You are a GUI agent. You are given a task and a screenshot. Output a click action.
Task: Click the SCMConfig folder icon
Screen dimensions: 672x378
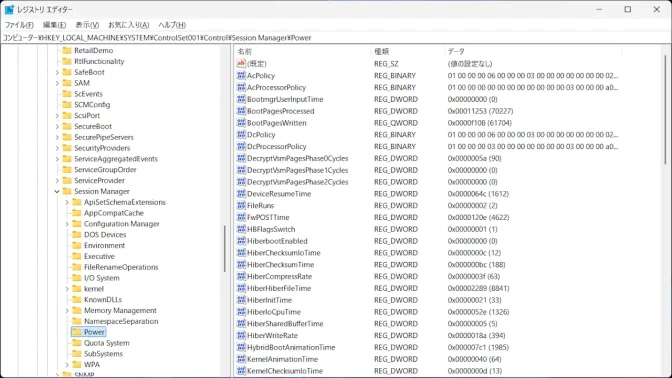coord(67,105)
